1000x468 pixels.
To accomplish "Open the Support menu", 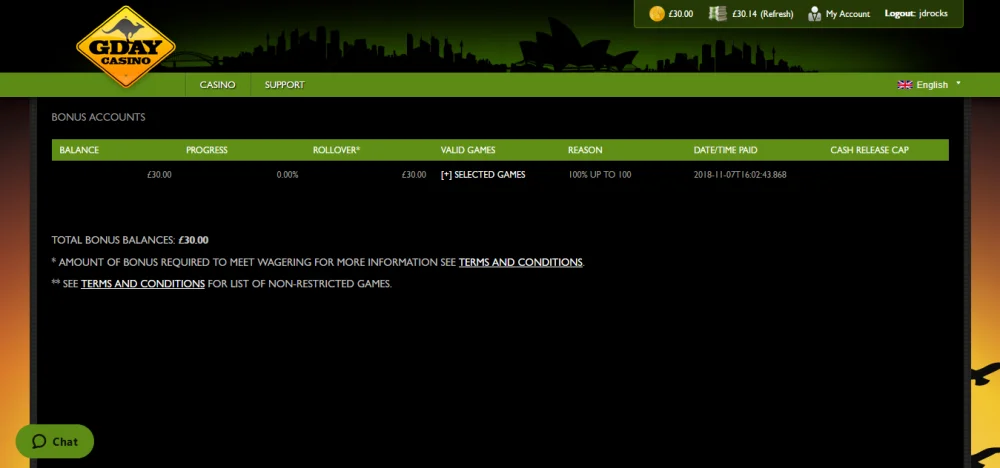I will click(x=284, y=85).
